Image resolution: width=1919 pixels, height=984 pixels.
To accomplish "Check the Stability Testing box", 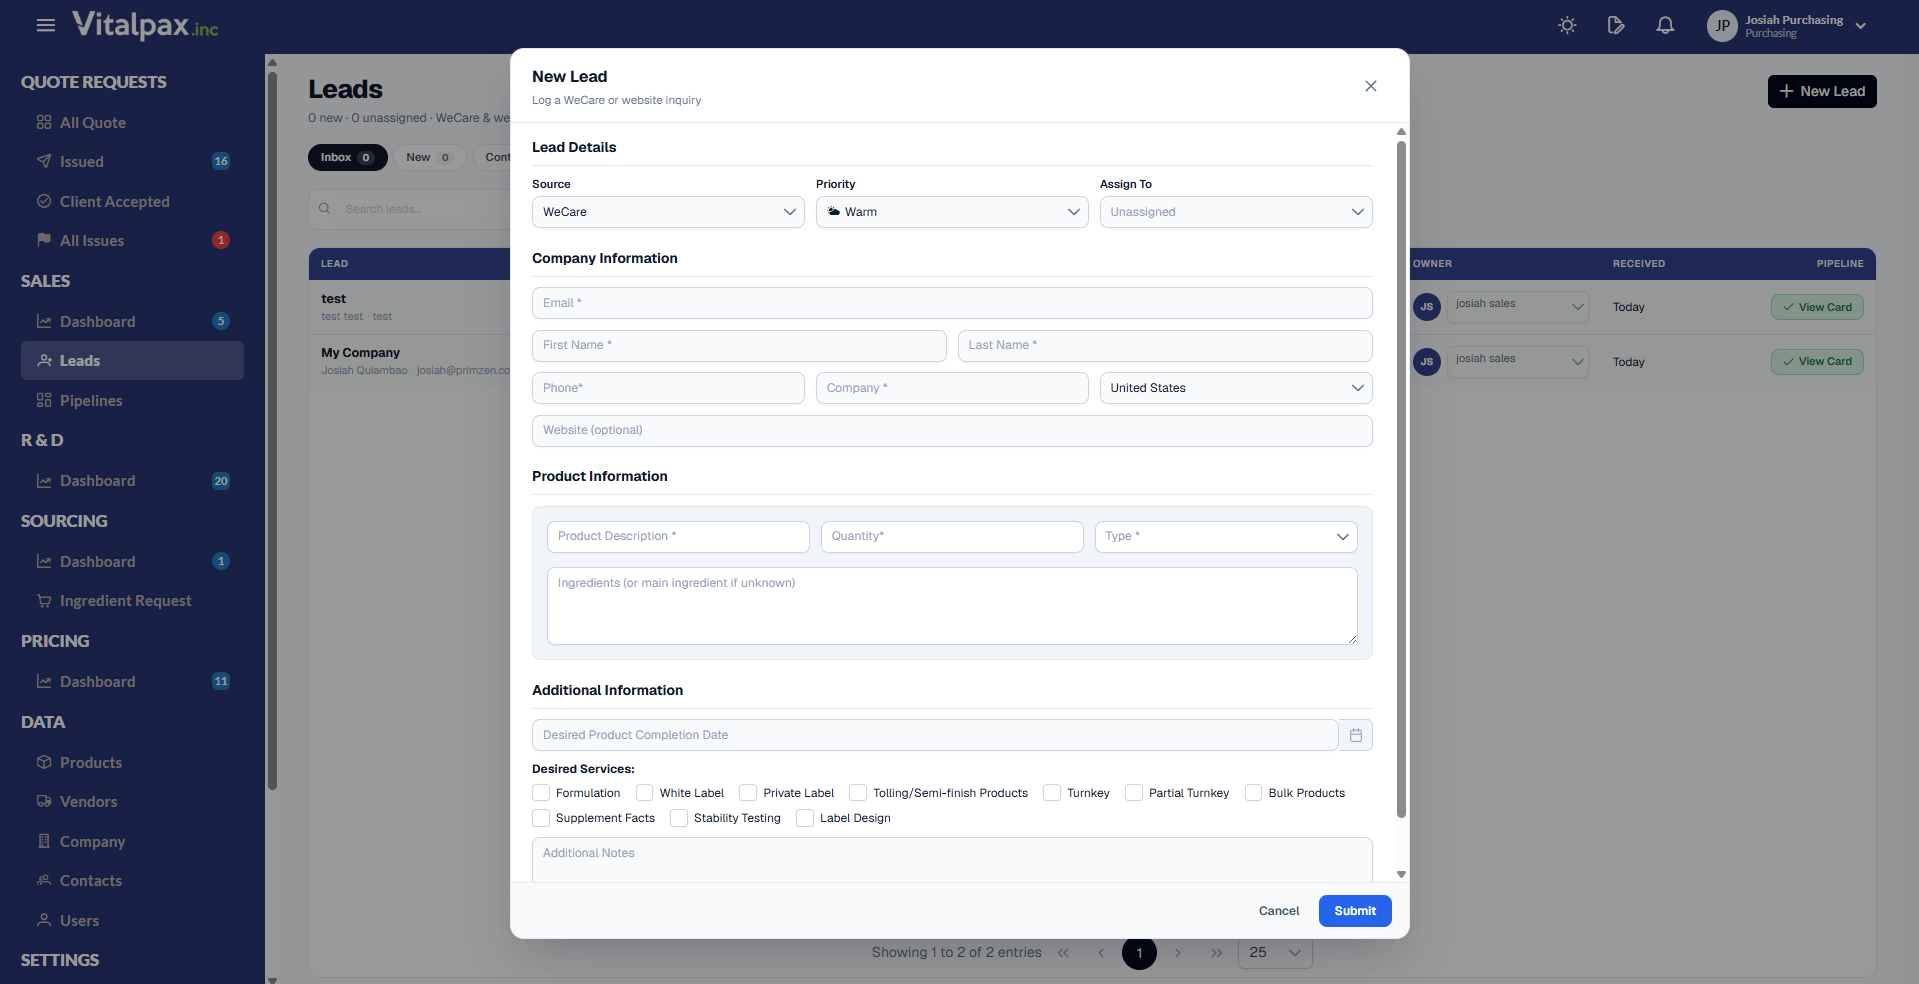I will pos(679,818).
